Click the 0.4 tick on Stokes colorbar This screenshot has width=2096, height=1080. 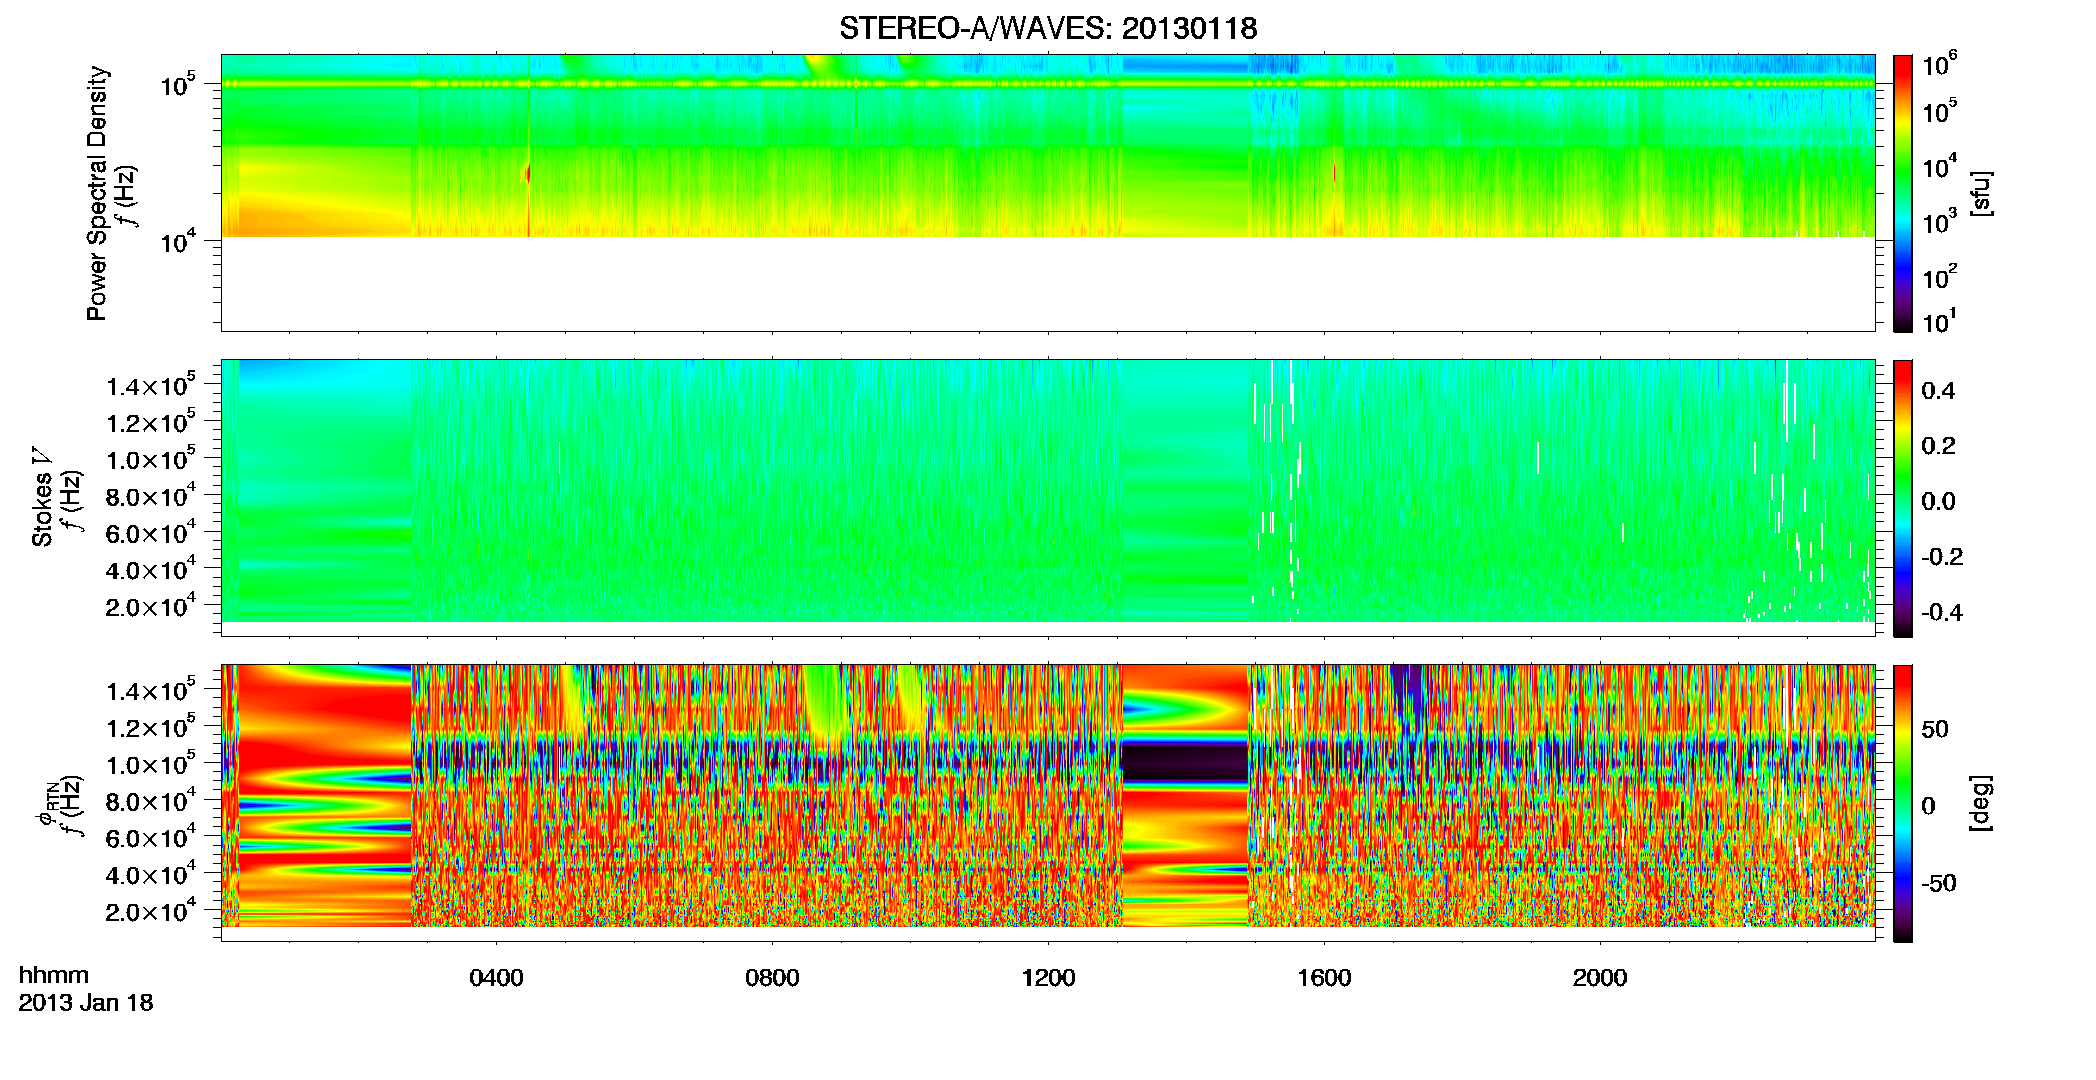pyautogui.click(x=1937, y=391)
